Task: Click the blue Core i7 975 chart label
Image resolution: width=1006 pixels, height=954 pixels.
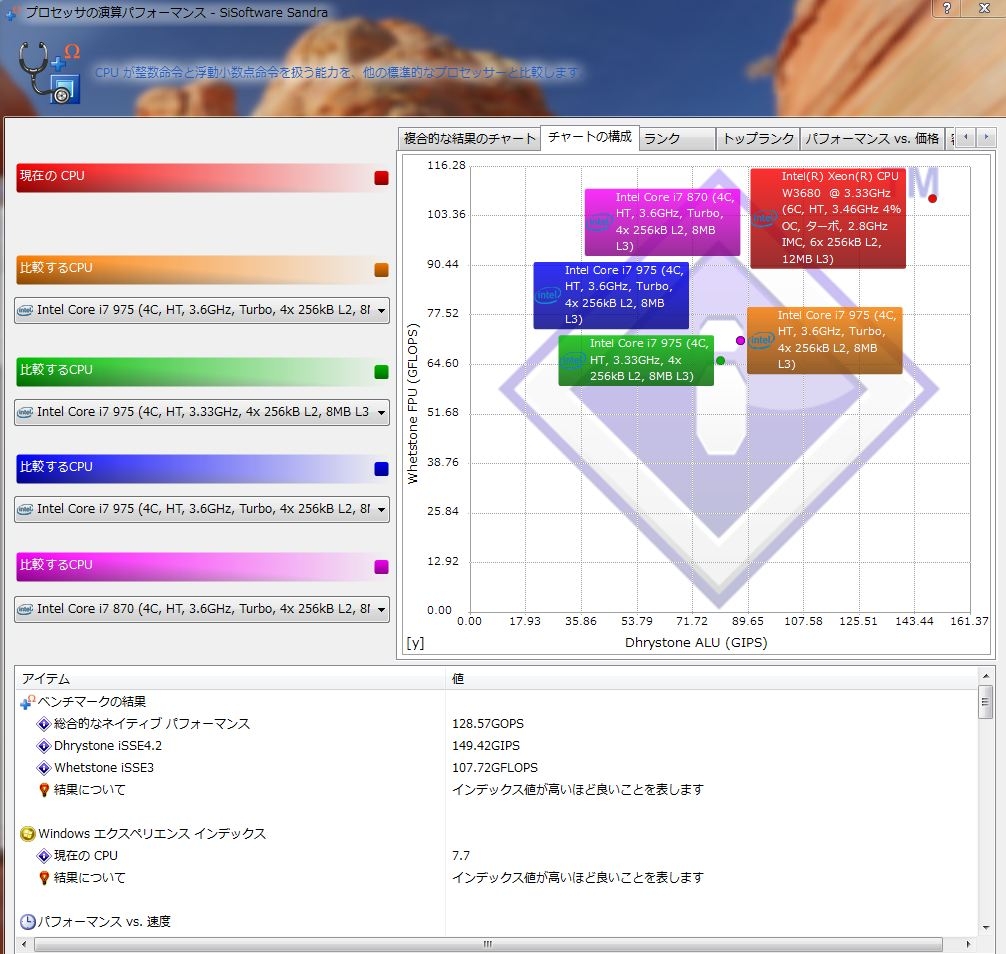Action: pos(611,295)
